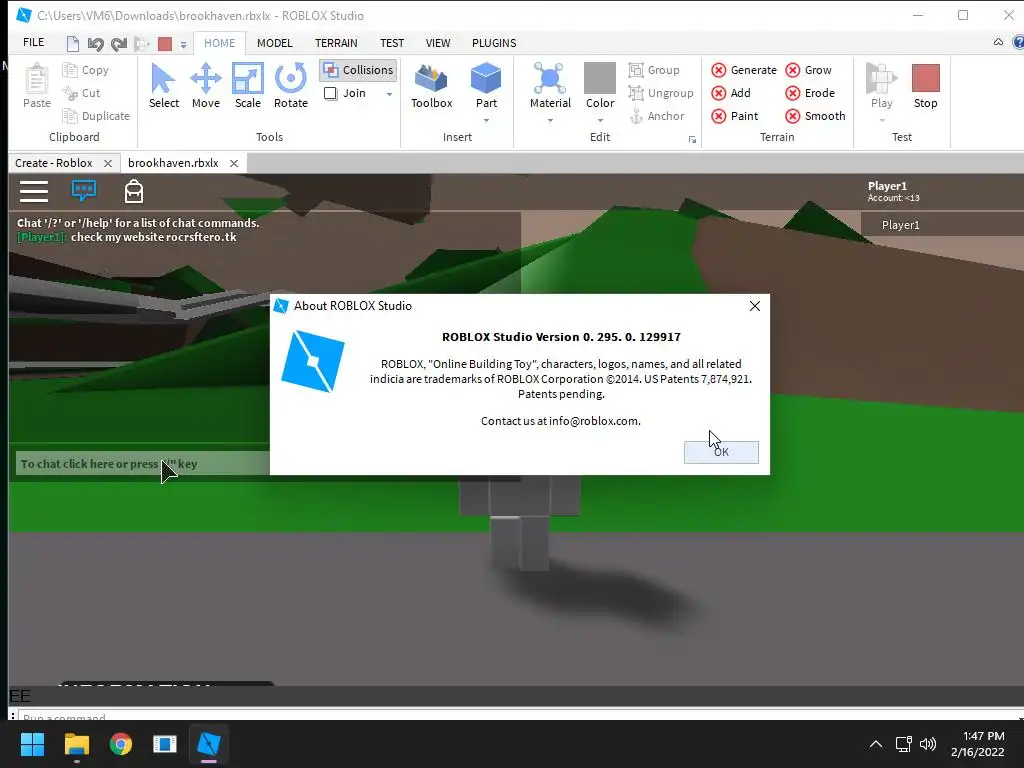Redo the last action
This screenshot has height=768, width=1024.
pos(118,44)
